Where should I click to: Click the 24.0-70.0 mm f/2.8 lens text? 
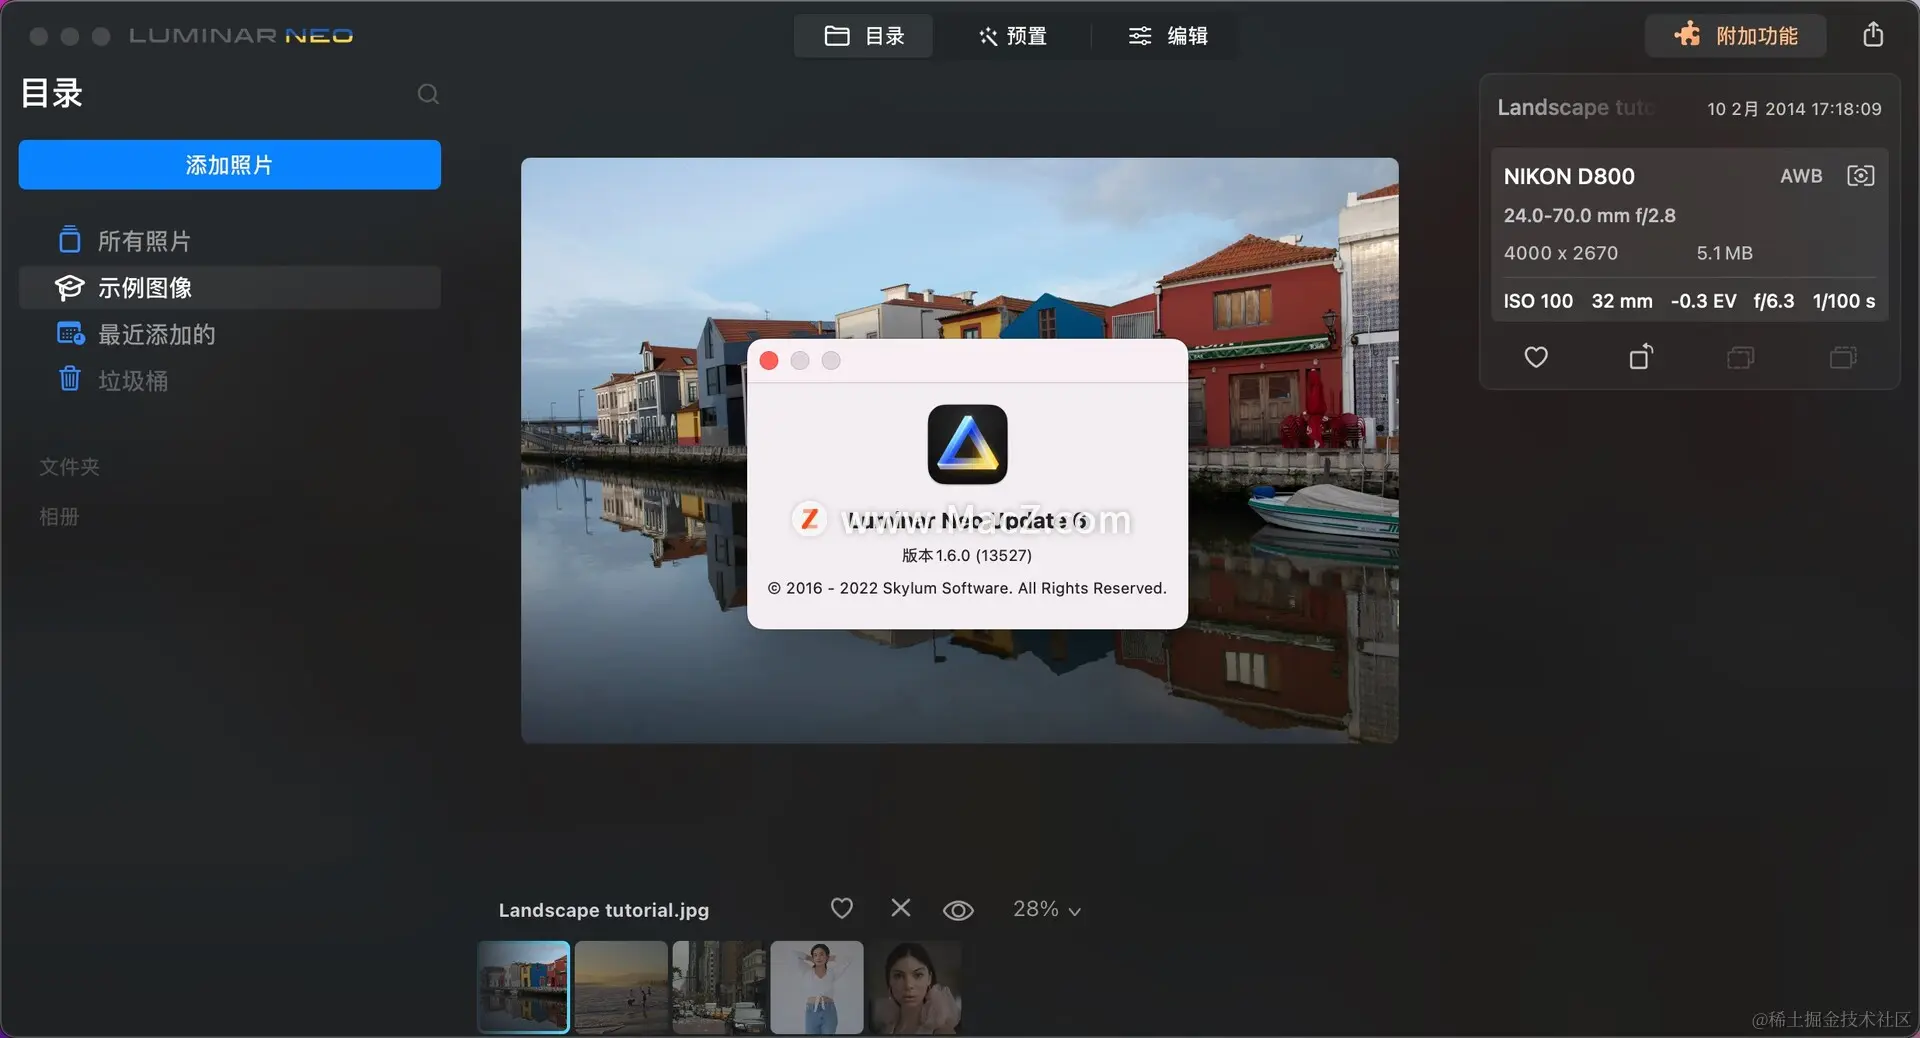pos(1589,215)
